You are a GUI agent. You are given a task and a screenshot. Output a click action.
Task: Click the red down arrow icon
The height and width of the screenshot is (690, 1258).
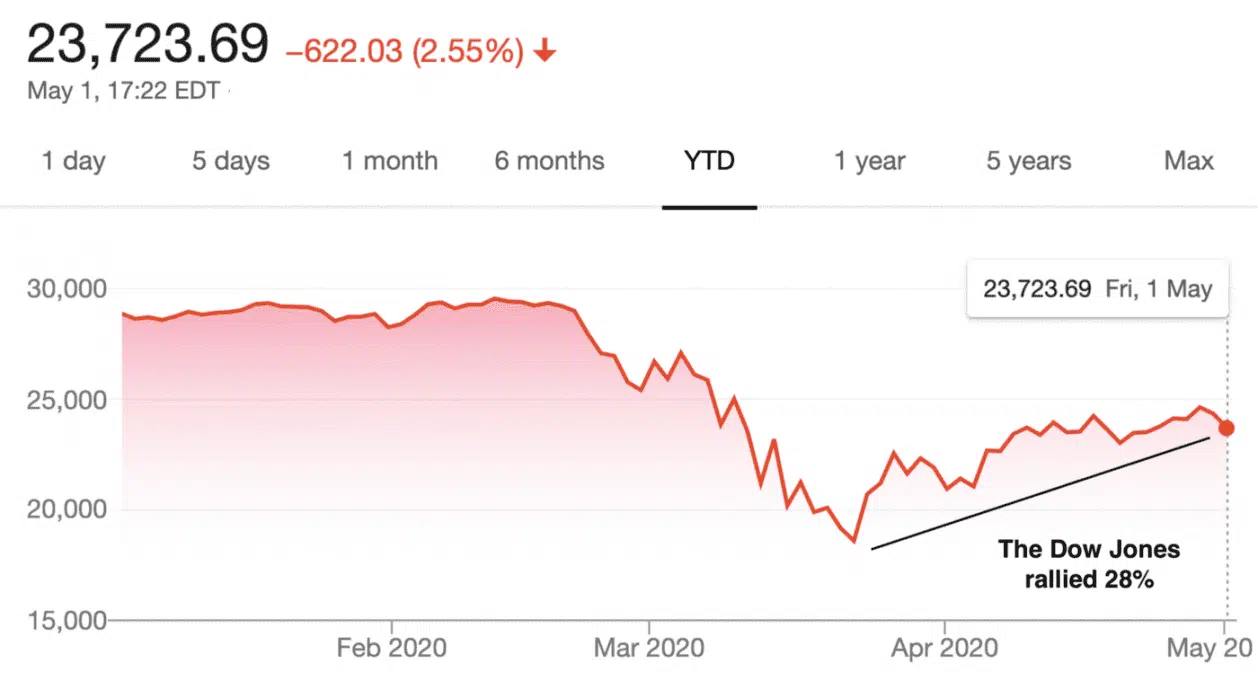(x=545, y=52)
